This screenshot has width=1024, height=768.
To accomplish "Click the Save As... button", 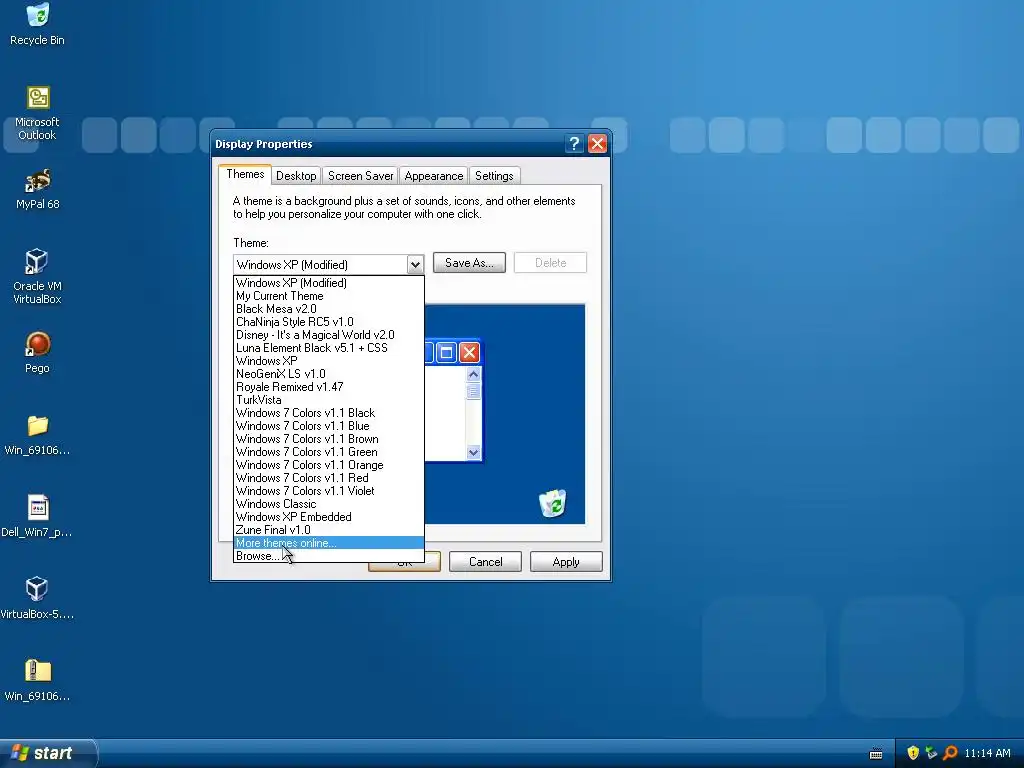I will 469,263.
